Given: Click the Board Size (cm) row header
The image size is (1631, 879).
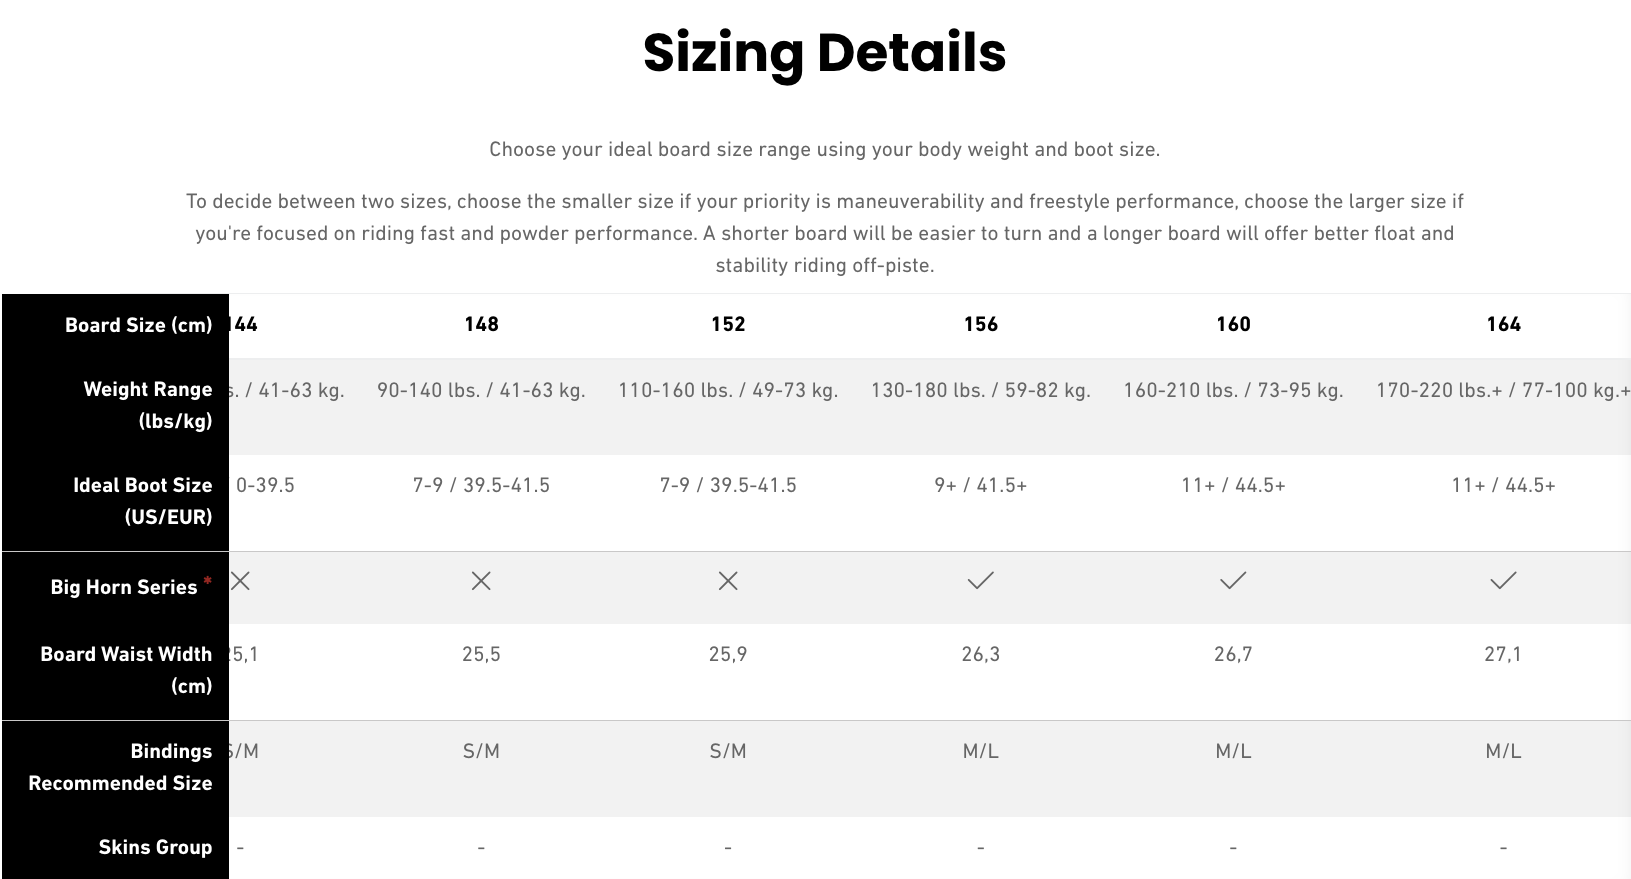Looking at the screenshot, I should 138,325.
